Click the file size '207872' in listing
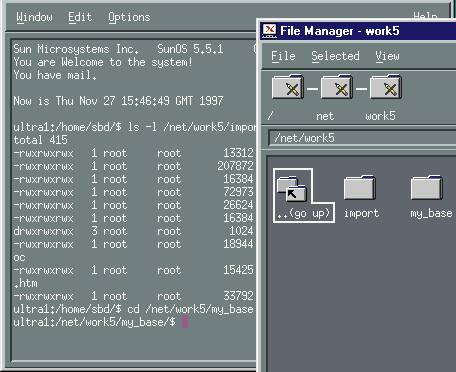Screen dimensions: 456x372 235,166
